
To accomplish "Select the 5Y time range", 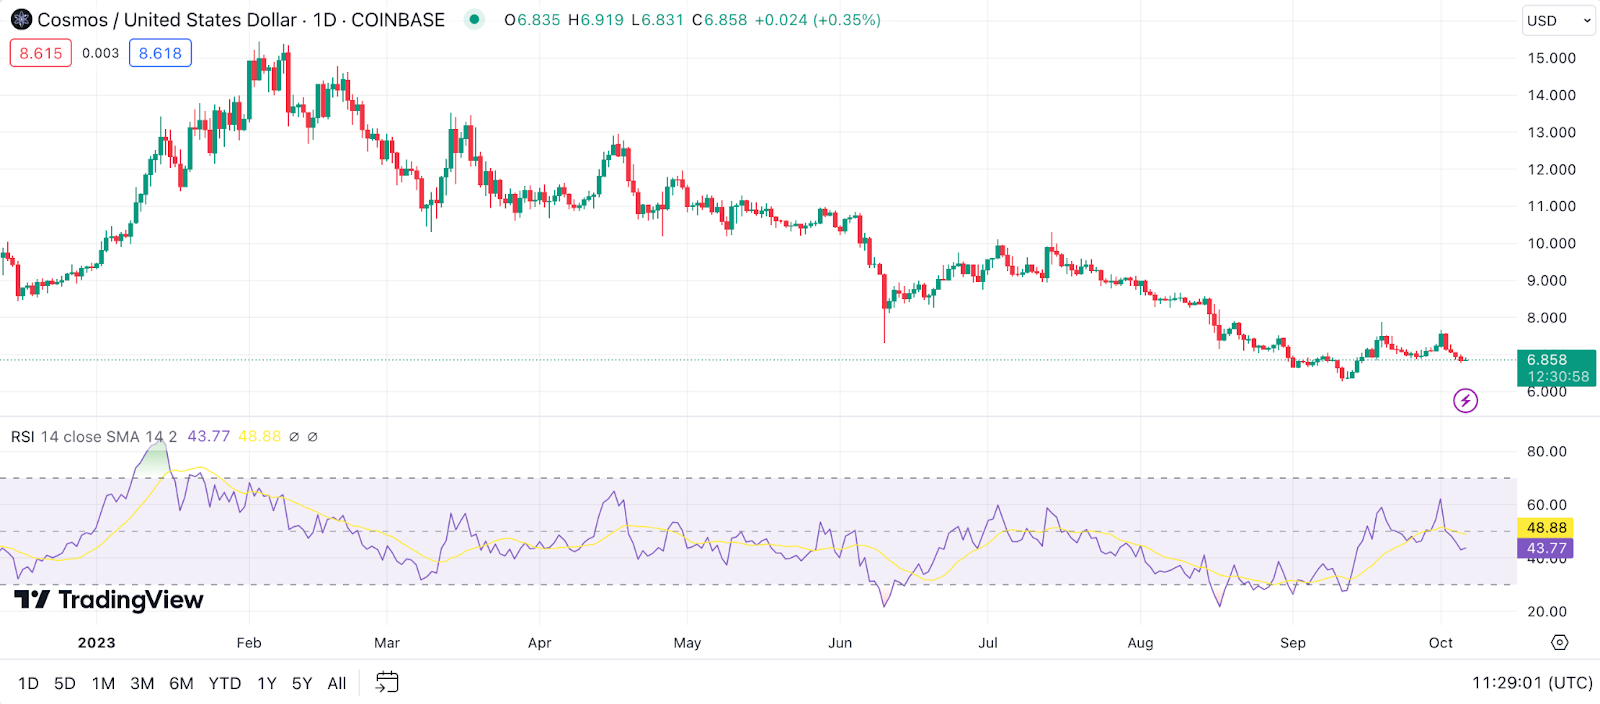I will [302, 683].
